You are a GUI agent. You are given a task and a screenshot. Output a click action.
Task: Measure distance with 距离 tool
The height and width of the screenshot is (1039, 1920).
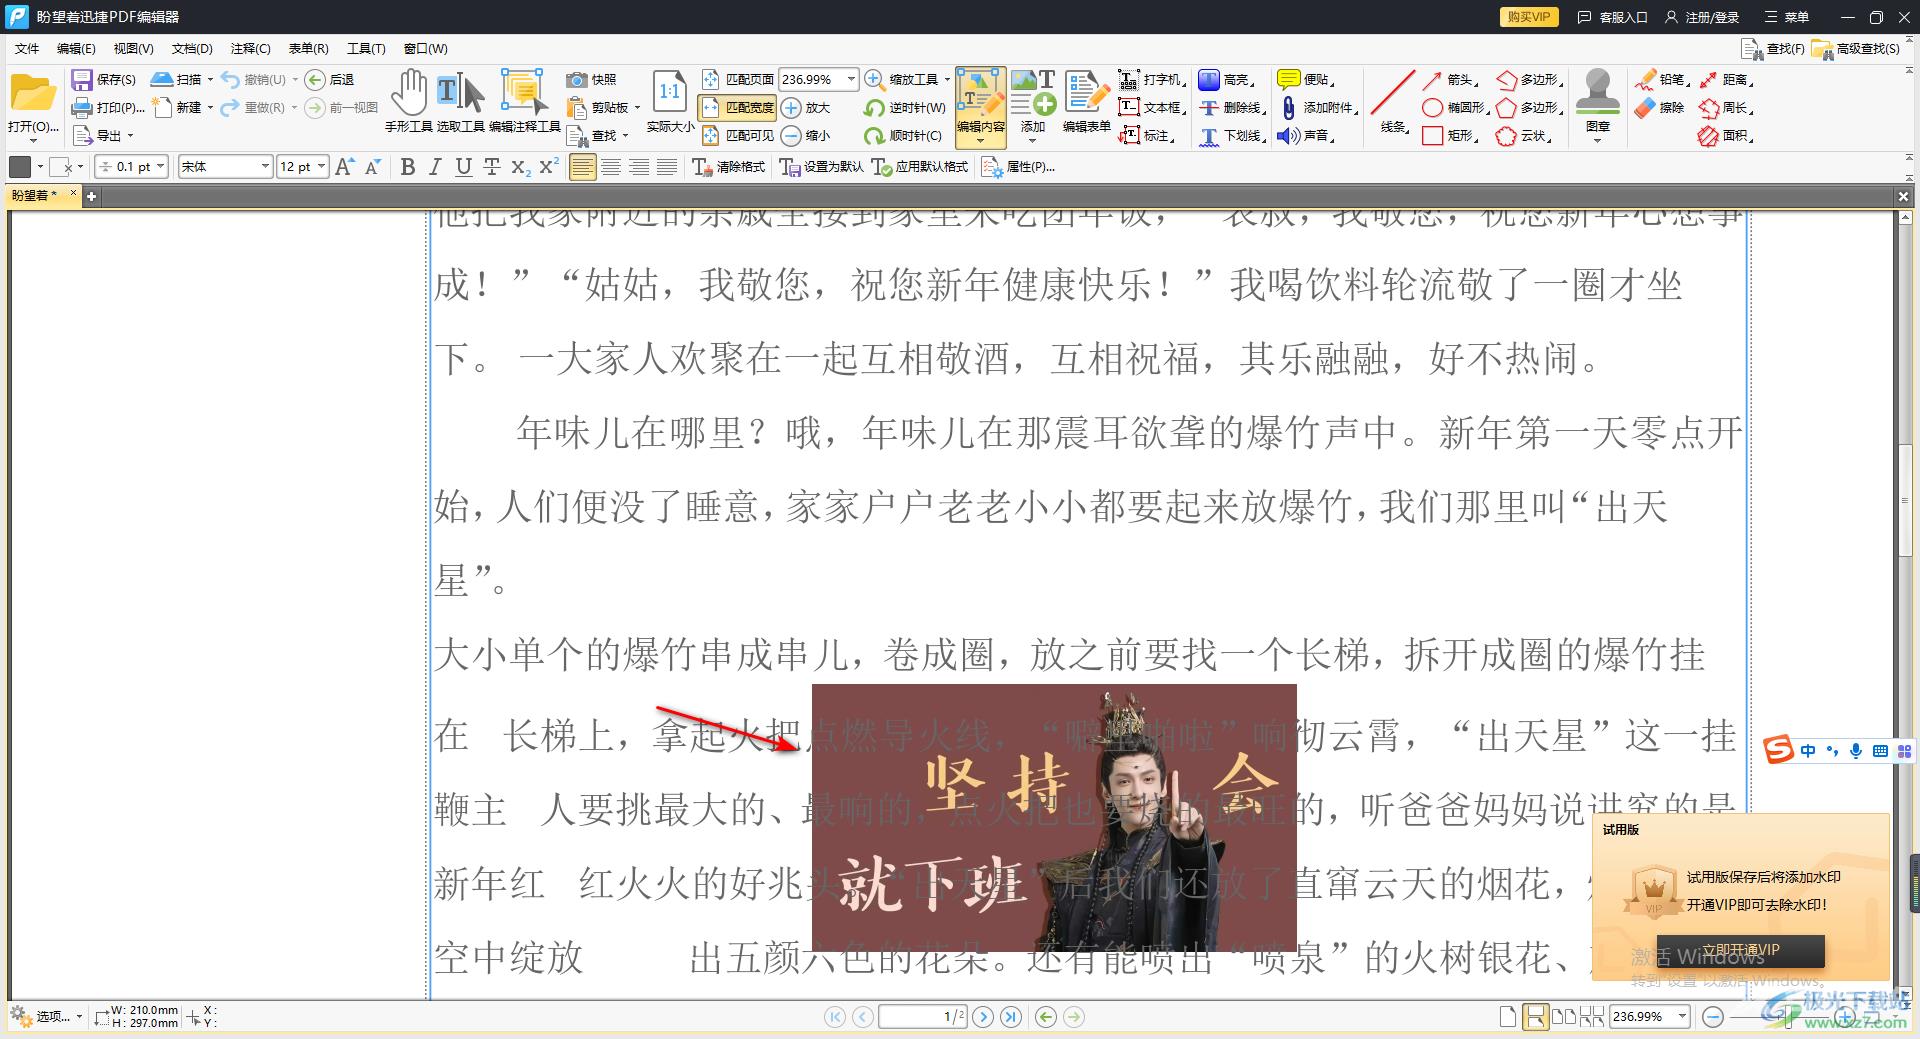[x=1726, y=79]
